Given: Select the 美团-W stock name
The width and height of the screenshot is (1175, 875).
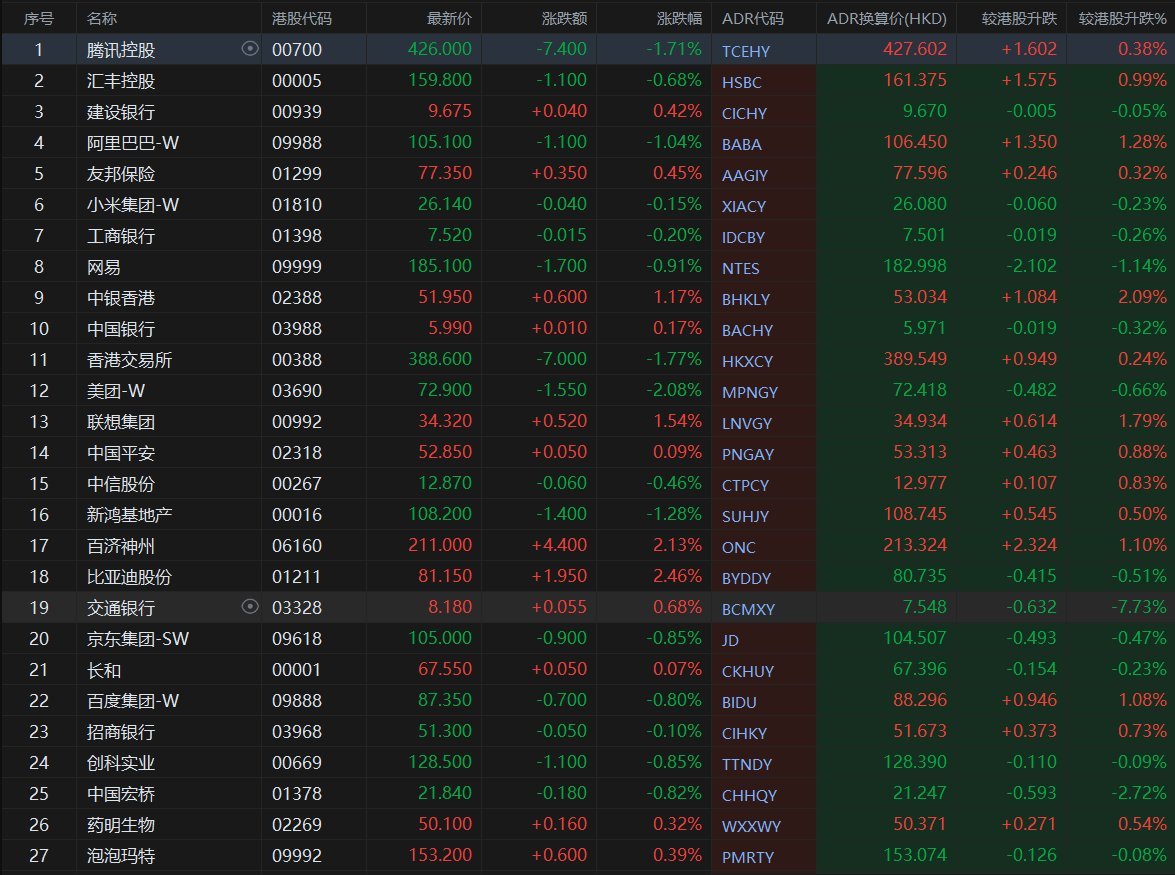Looking at the screenshot, I should (115, 391).
